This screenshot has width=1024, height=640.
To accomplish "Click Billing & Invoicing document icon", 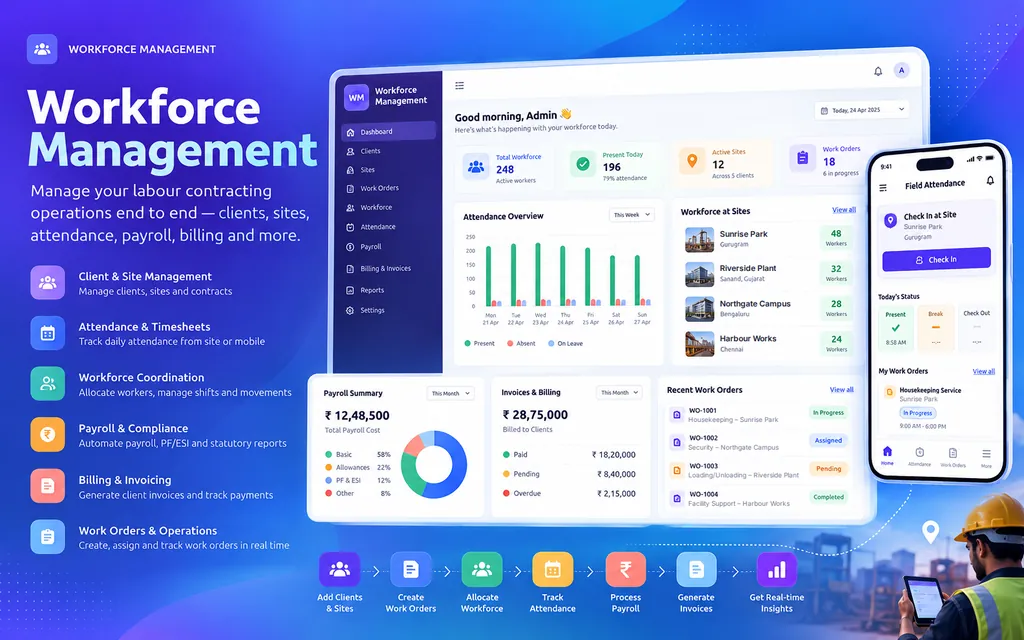I will 48,485.
